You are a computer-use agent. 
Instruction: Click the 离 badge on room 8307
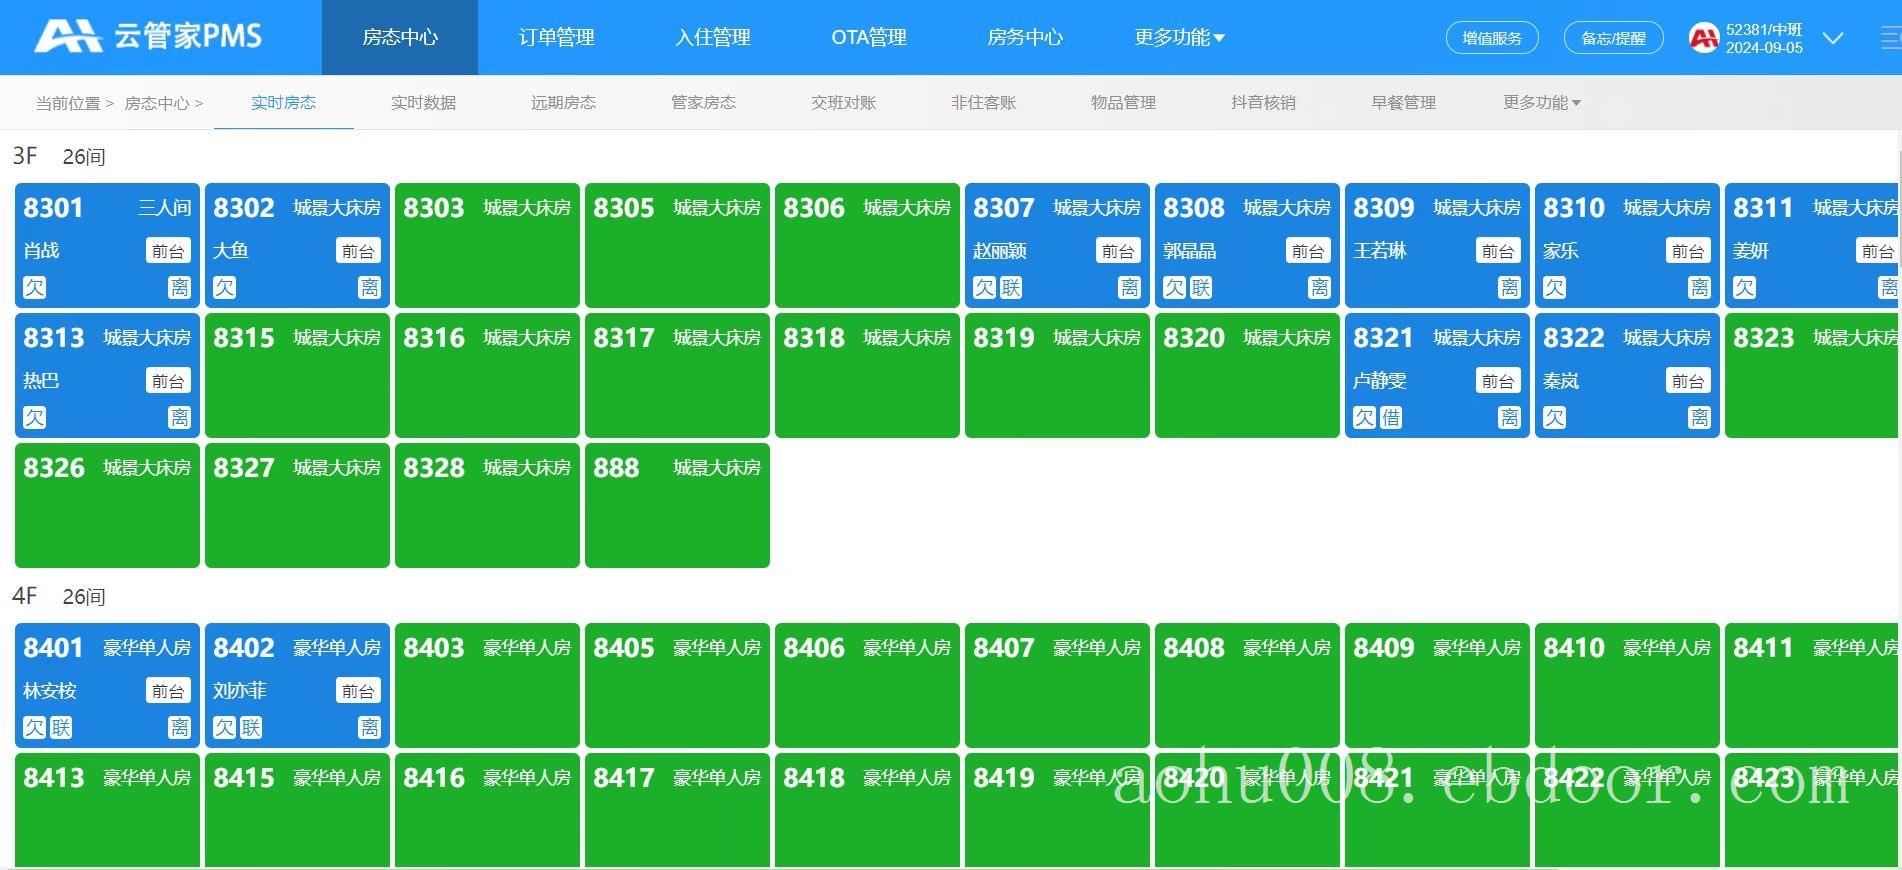pyautogui.click(x=1129, y=288)
